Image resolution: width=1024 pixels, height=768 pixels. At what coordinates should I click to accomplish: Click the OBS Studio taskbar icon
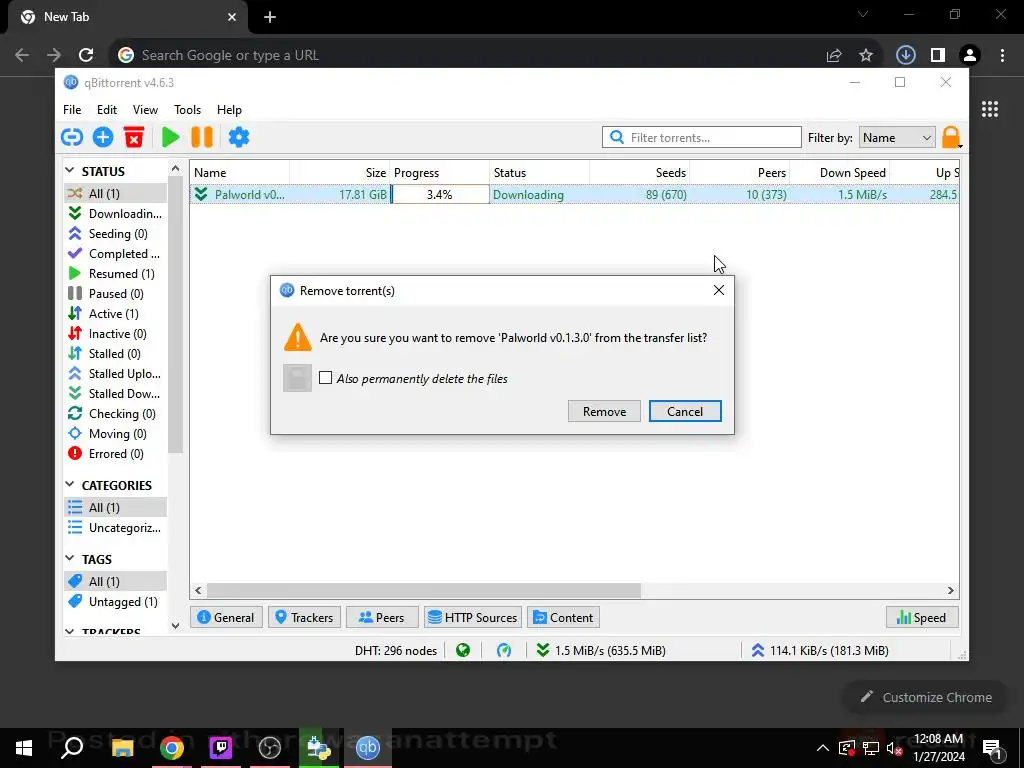click(x=270, y=748)
